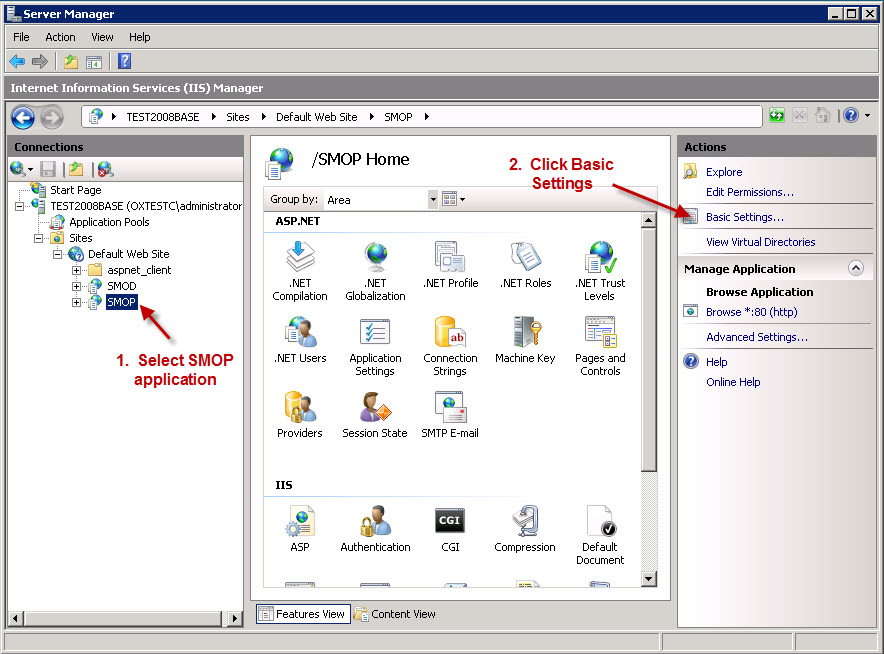
Task: Open the .NET Compilation feature
Action: tap(300, 271)
